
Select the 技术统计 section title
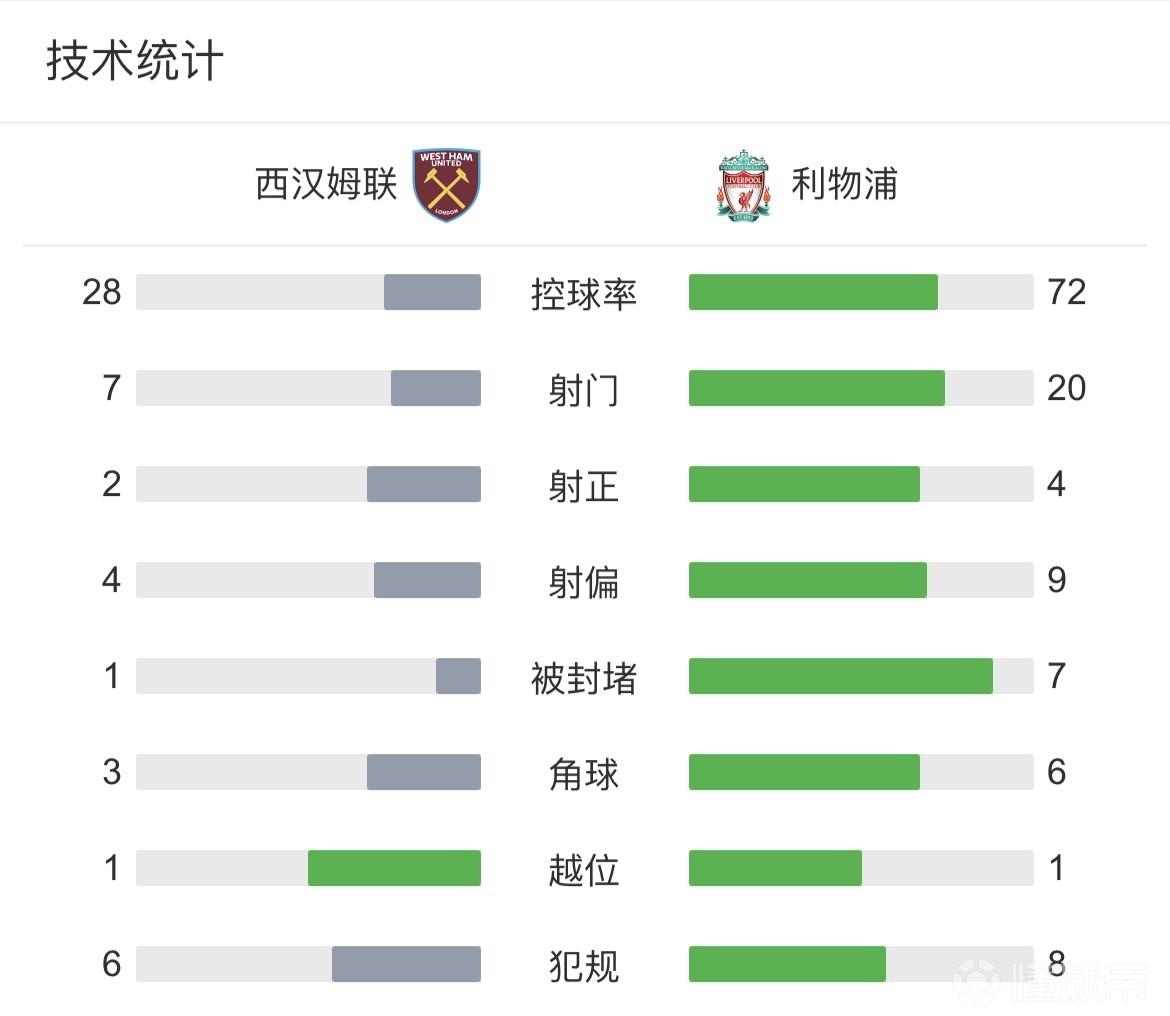pyautogui.click(x=134, y=61)
